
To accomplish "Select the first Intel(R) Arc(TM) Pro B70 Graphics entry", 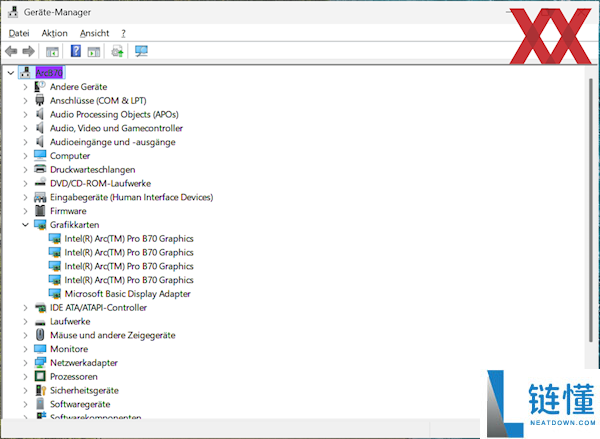I will pyautogui.click(x=129, y=238).
